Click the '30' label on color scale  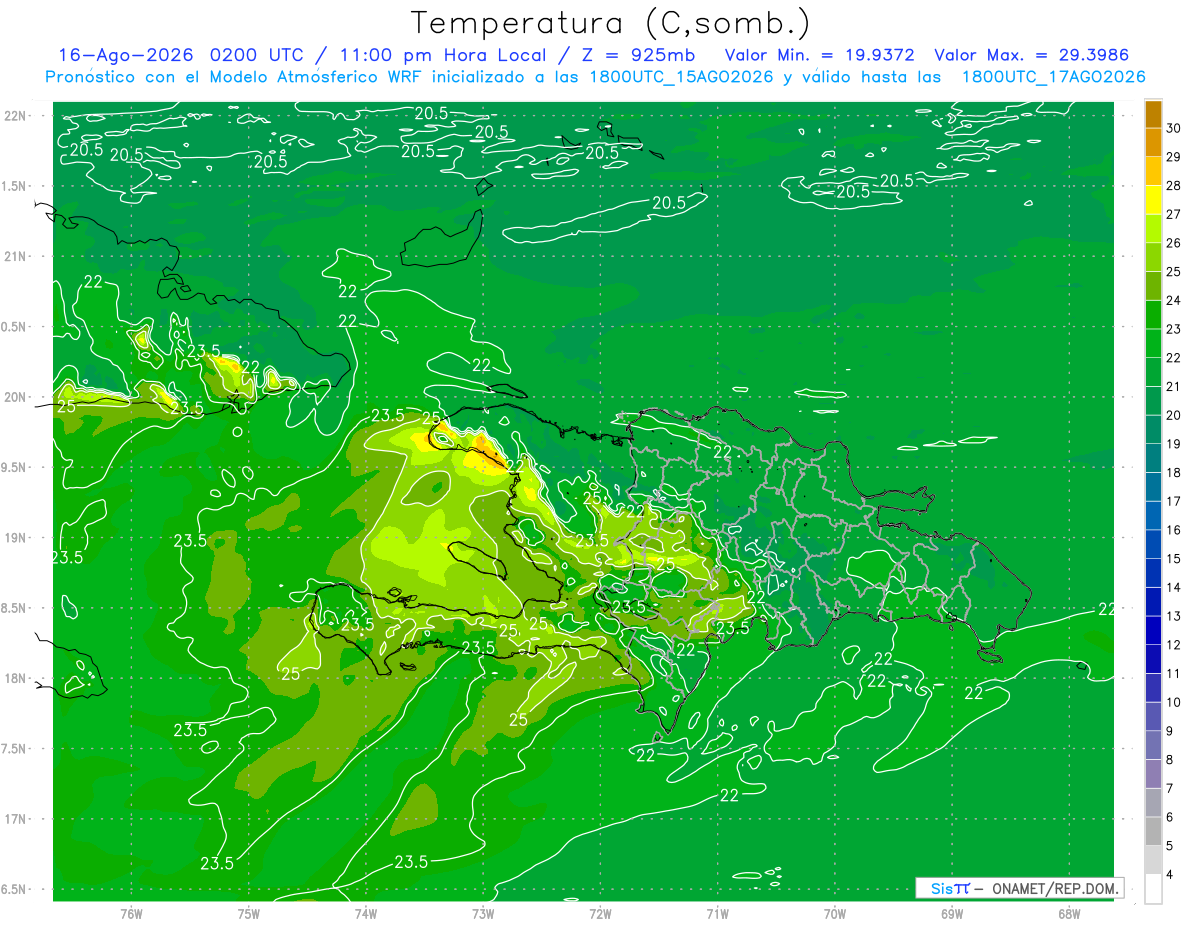(x=1173, y=128)
